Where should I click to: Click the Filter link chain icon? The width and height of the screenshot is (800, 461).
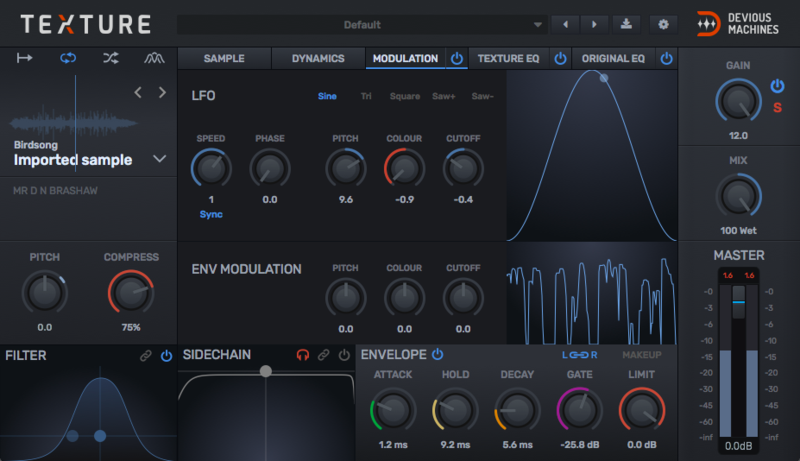click(146, 355)
